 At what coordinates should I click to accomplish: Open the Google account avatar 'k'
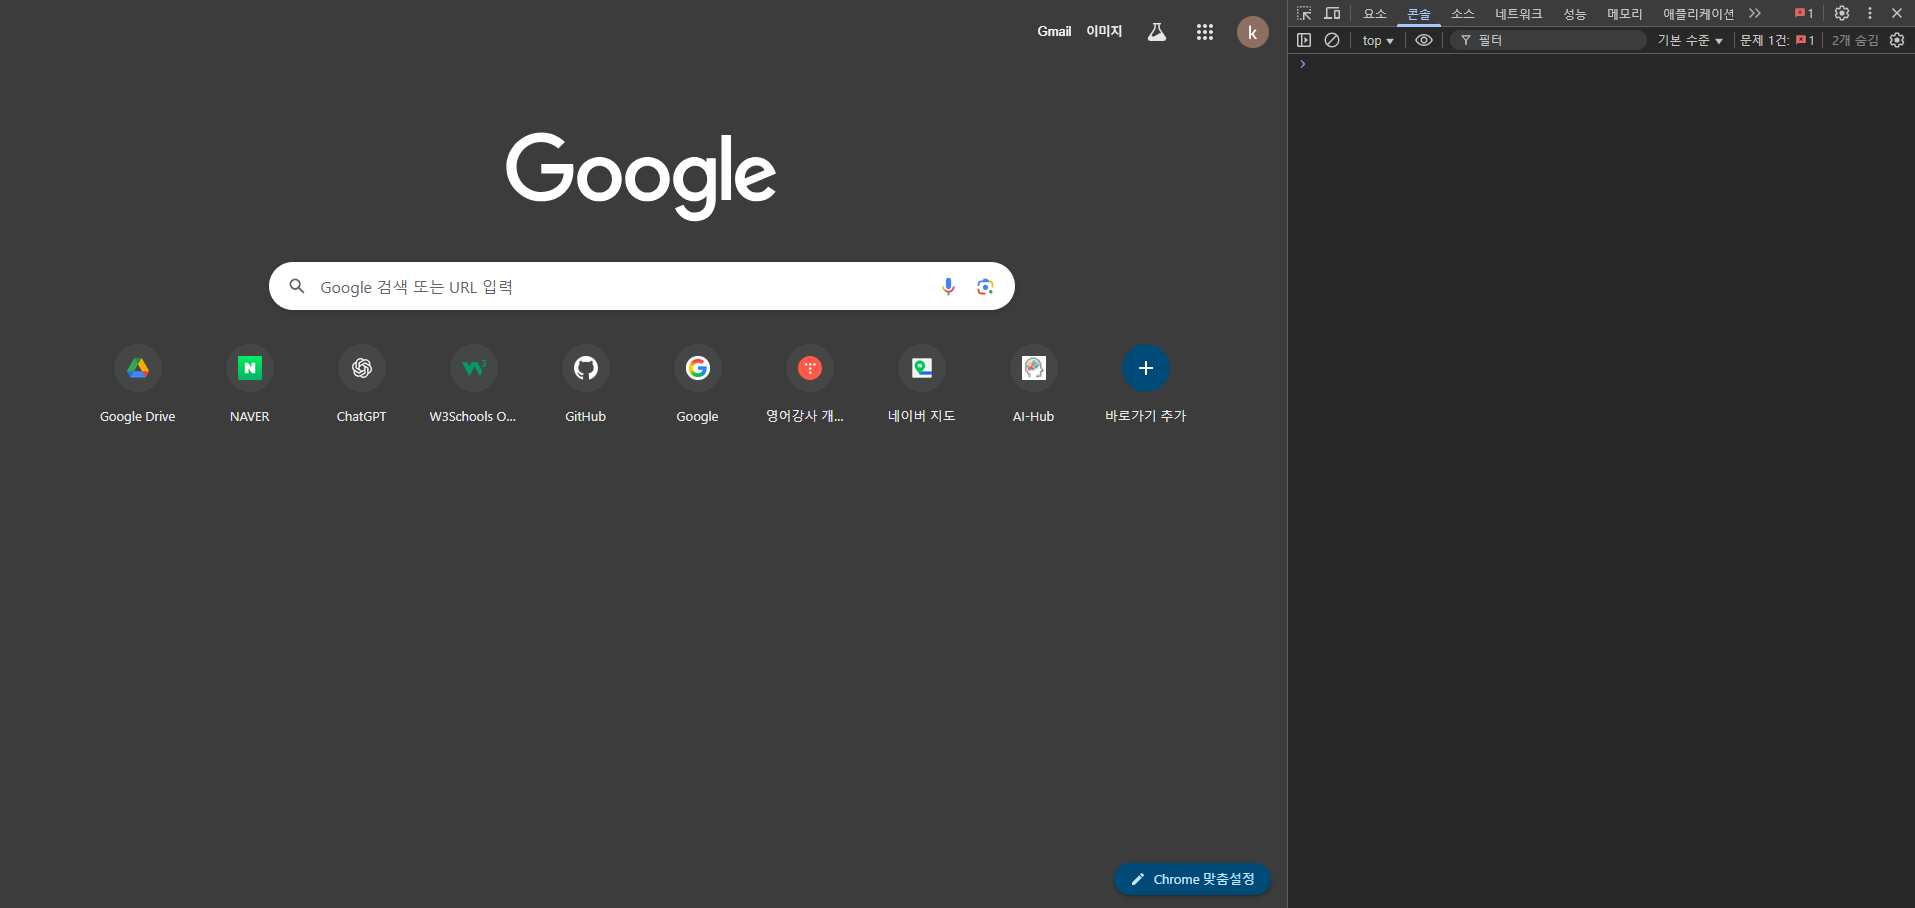coord(1253,32)
